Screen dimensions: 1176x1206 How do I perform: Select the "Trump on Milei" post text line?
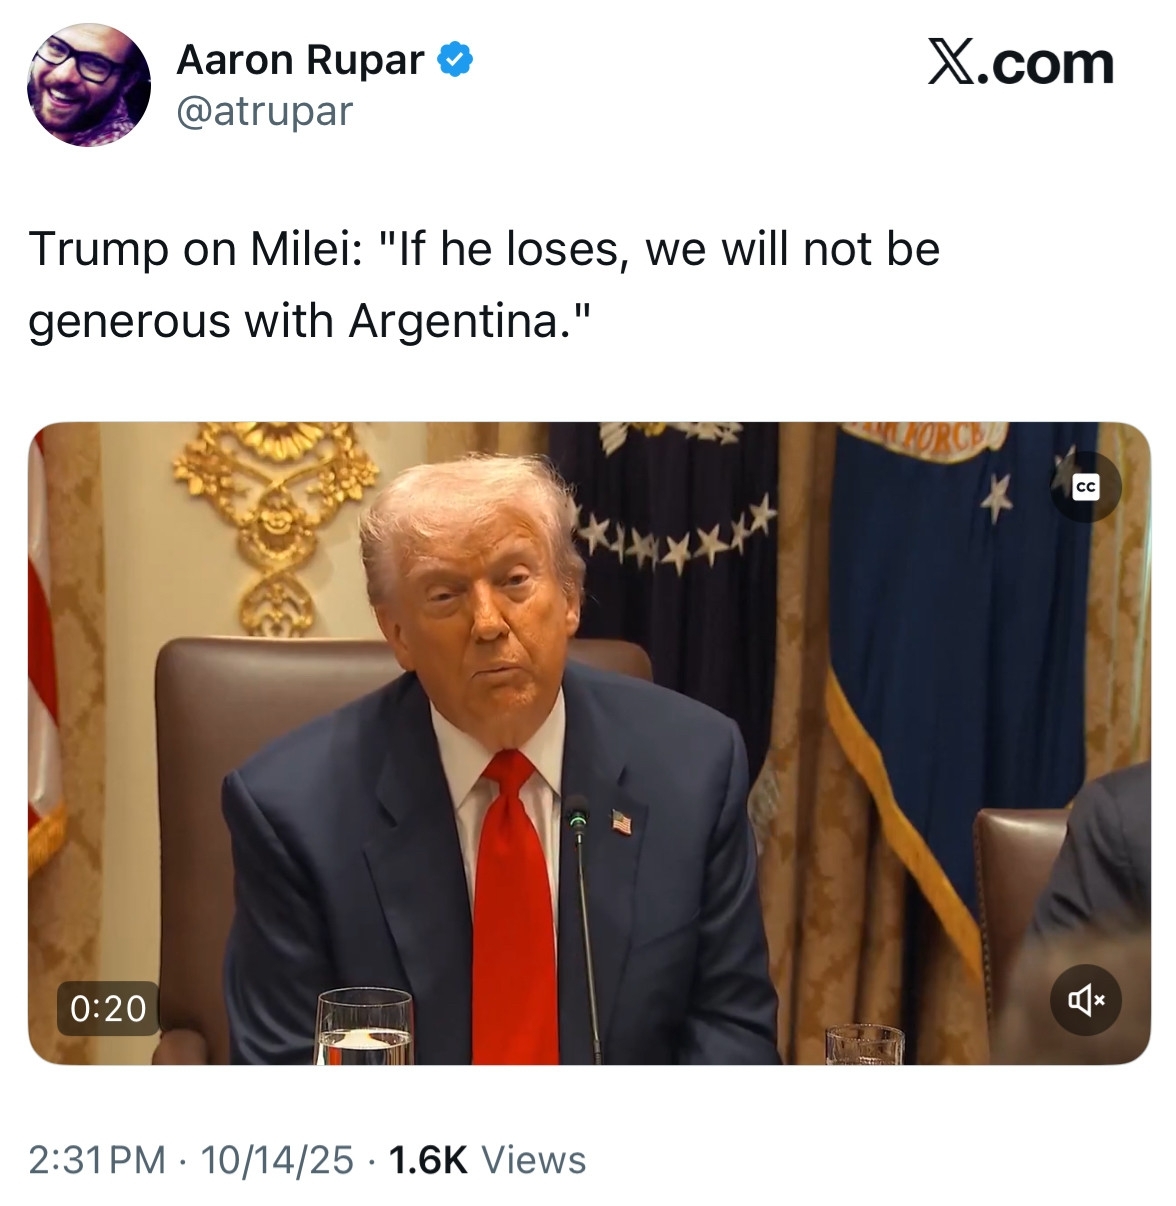click(484, 249)
